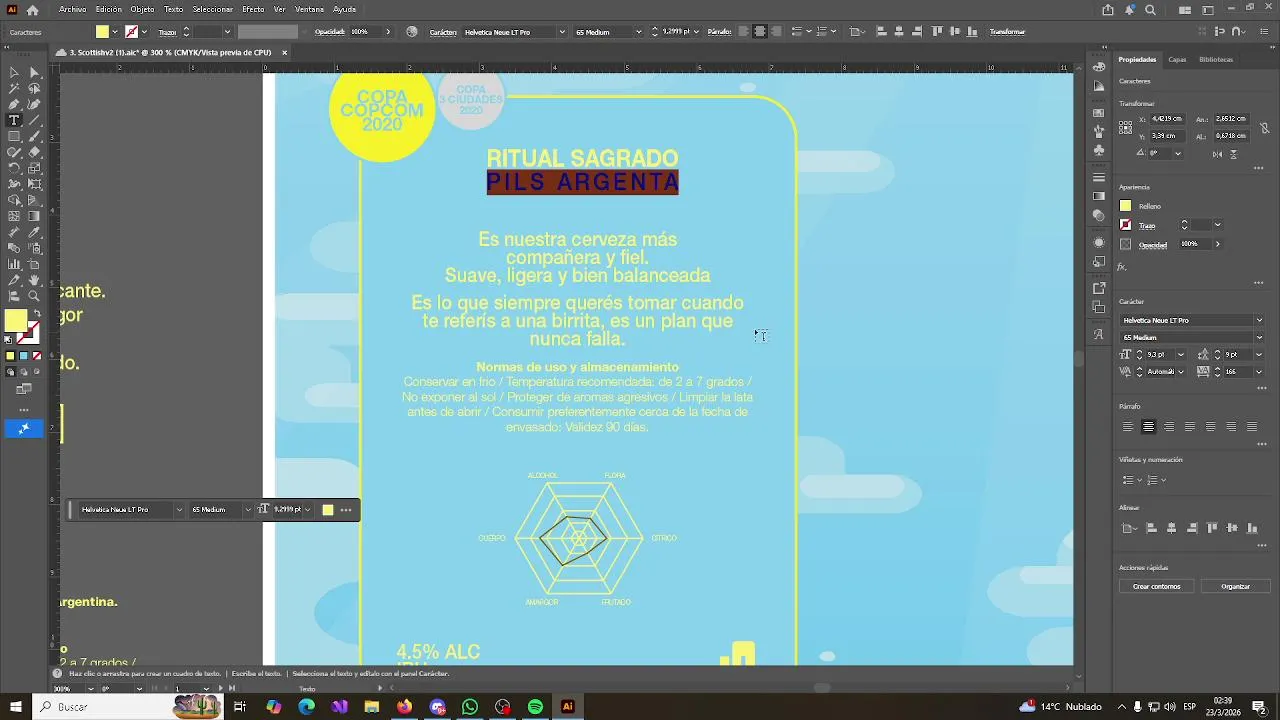
Task: Open search icon in the top bar
Action: tap(1150, 10)
